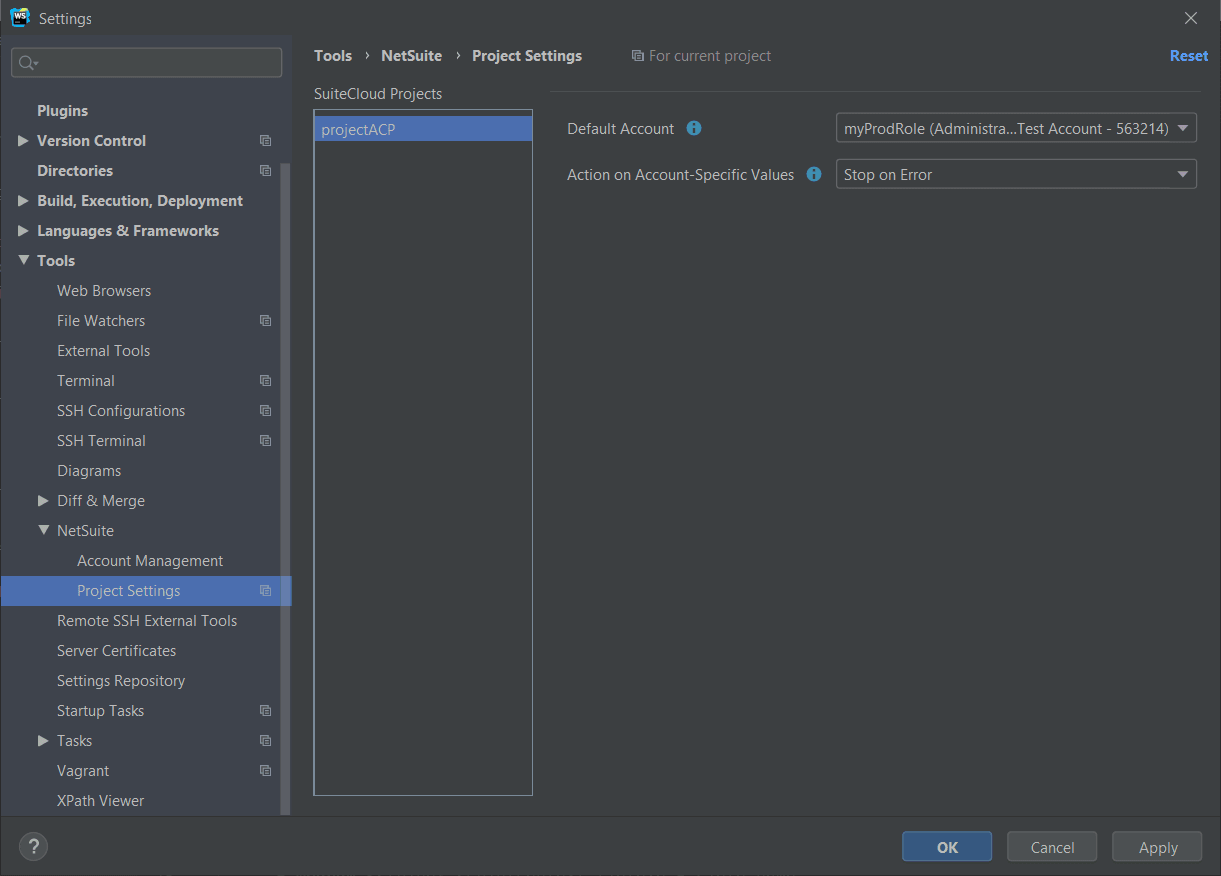1221x876 pixels.
Task: Open the Default Account dropdown
Action: (1016, 128)
